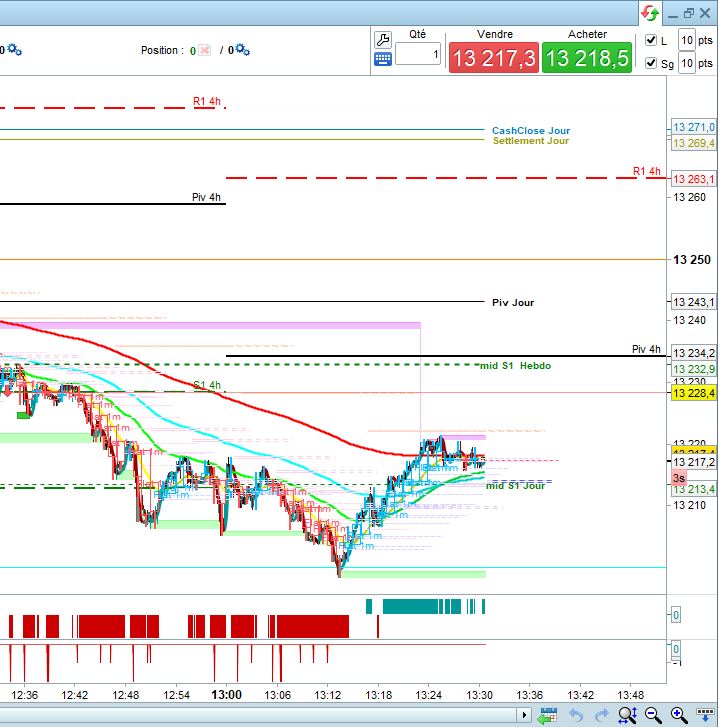Click the bold 13 250 axis value

point(692,260)
